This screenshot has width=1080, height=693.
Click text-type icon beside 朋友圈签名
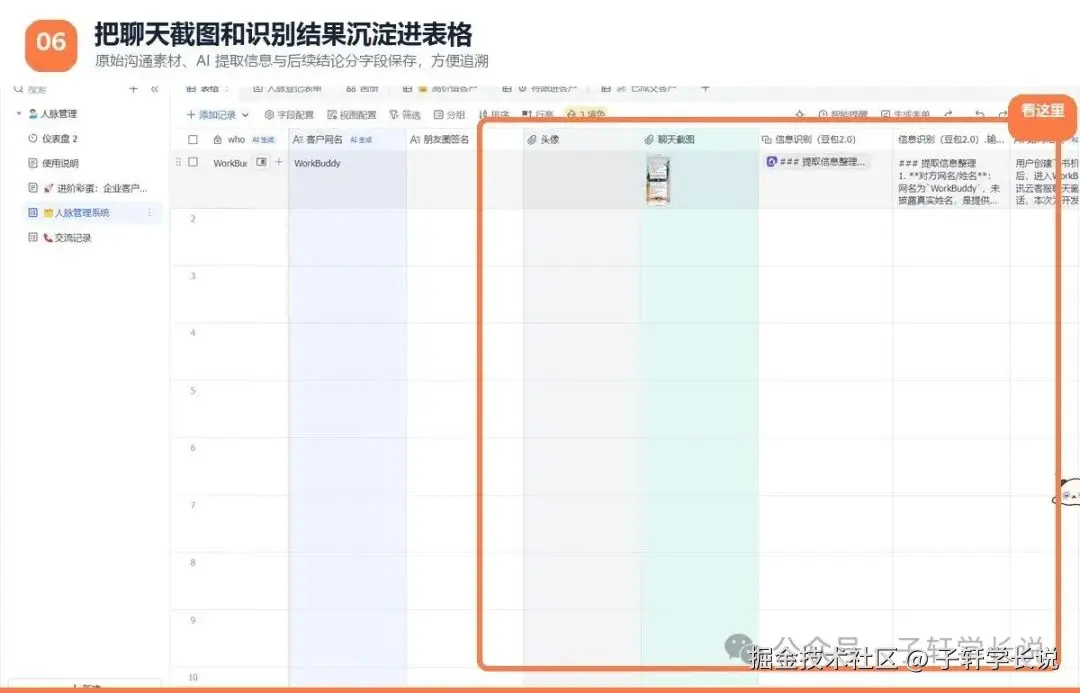click(x=415, y=139)
